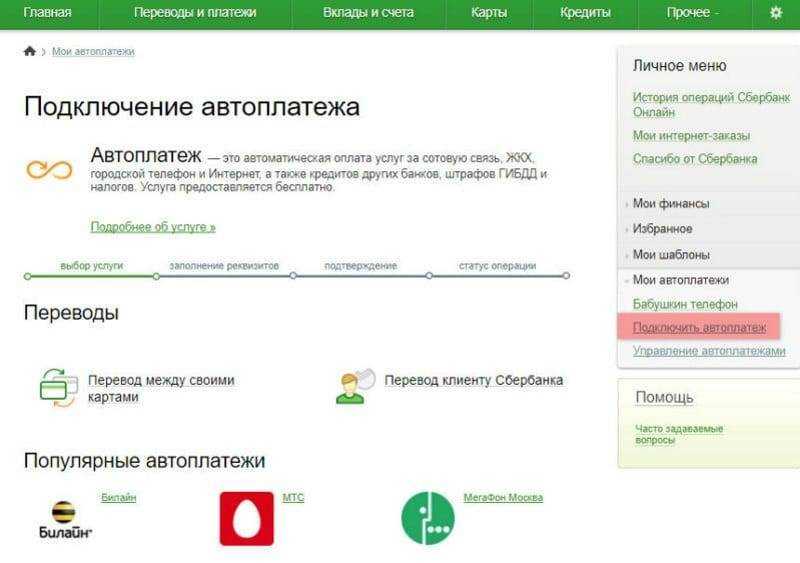The image size is (800, 563).
Task: Collapse Мои автоплатежи section
Action: pos(681,280)
